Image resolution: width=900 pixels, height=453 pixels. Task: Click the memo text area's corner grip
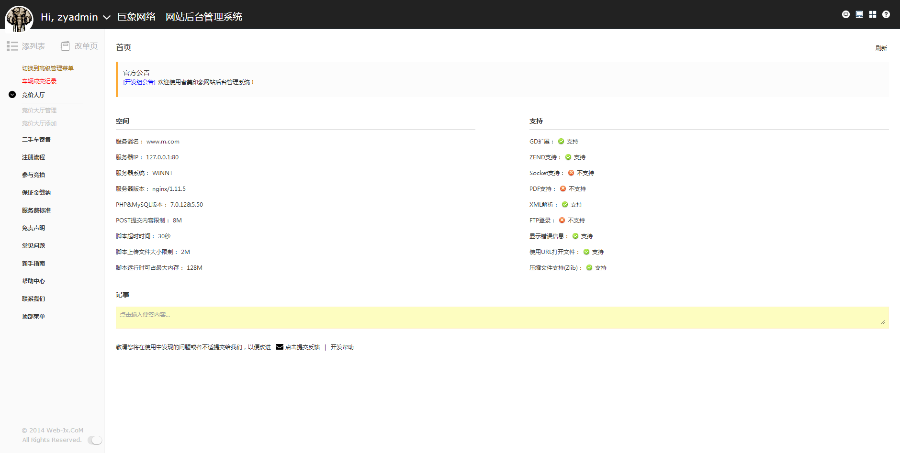[x=883, y=322]
